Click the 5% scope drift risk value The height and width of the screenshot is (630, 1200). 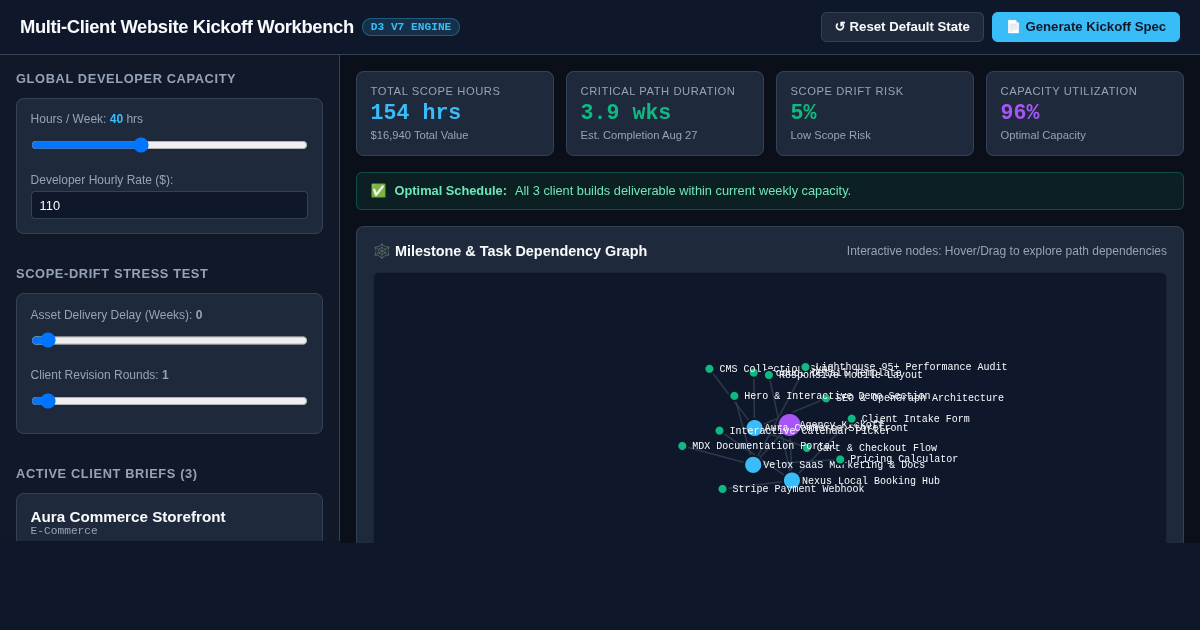pos(804,113)
